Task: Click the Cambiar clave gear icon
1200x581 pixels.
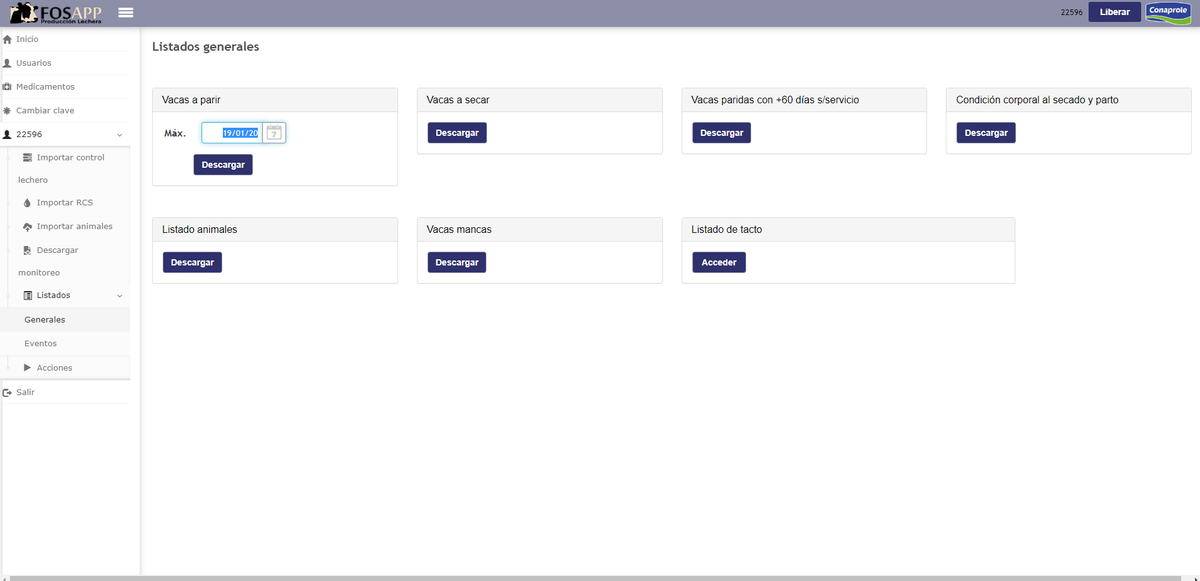Action: pyautogui.click(x=8, y=111)
